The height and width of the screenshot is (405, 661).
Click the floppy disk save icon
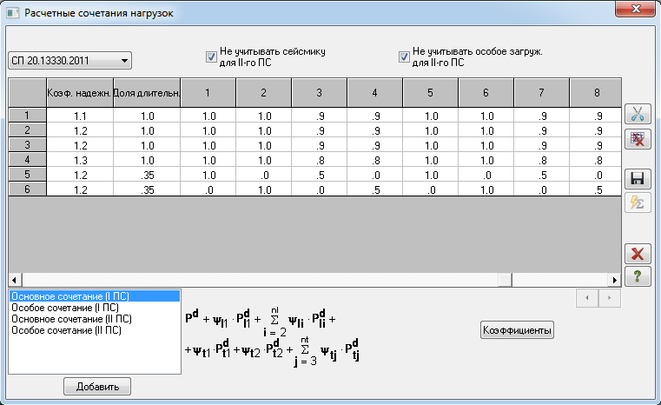point(637,179)
